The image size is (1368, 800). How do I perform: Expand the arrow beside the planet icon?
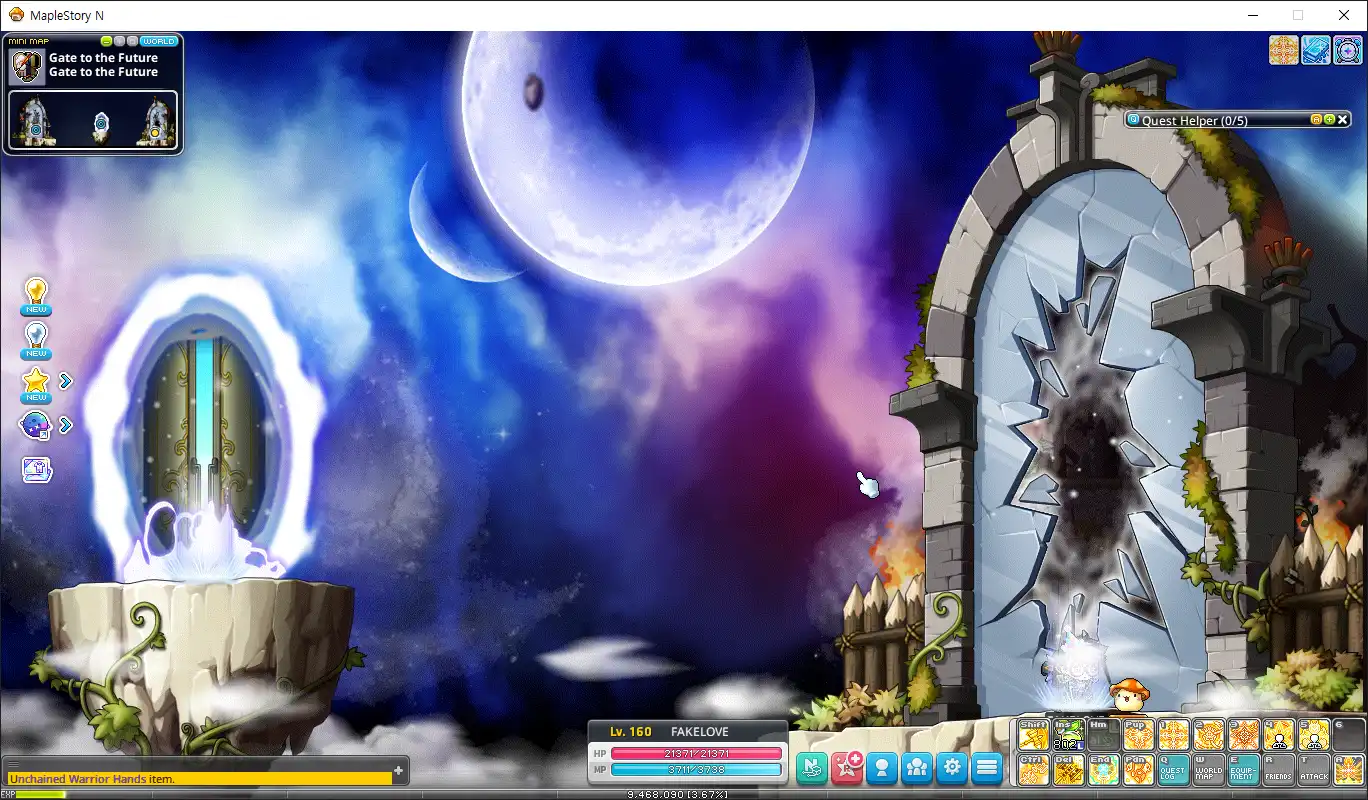[x=65, y=425]
